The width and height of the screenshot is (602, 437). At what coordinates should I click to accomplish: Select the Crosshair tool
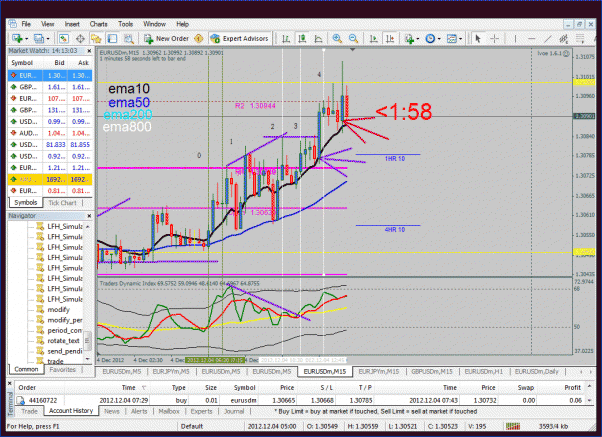coord(495,38)
